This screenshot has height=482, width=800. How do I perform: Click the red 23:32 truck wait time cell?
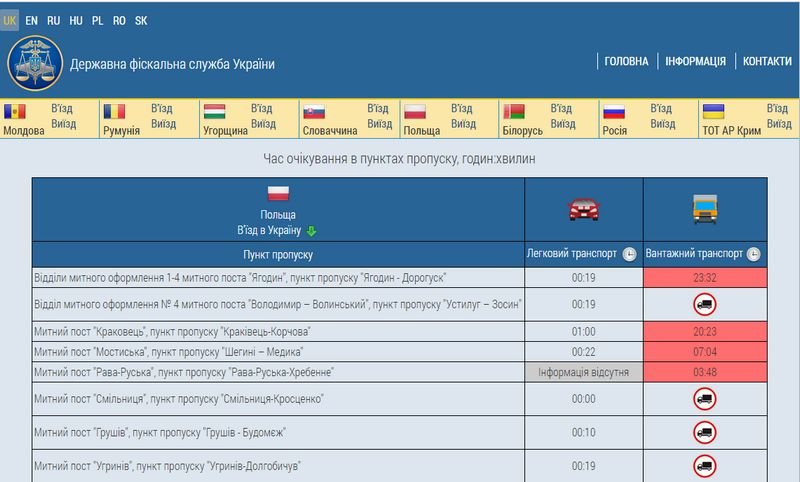pos(702,277)
